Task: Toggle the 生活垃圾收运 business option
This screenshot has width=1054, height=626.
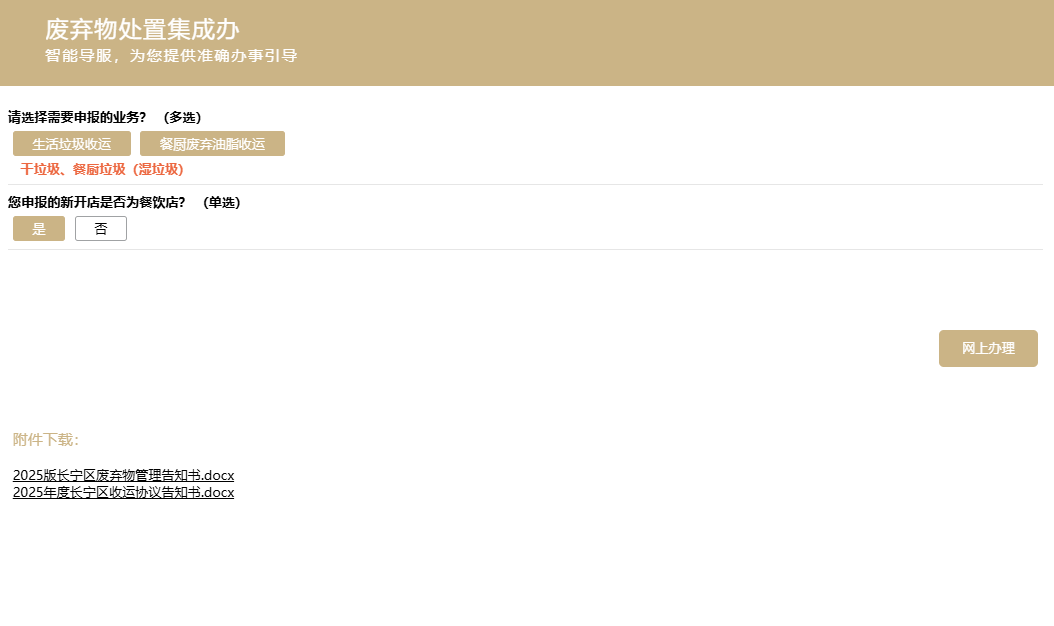Action: point(72,144)
